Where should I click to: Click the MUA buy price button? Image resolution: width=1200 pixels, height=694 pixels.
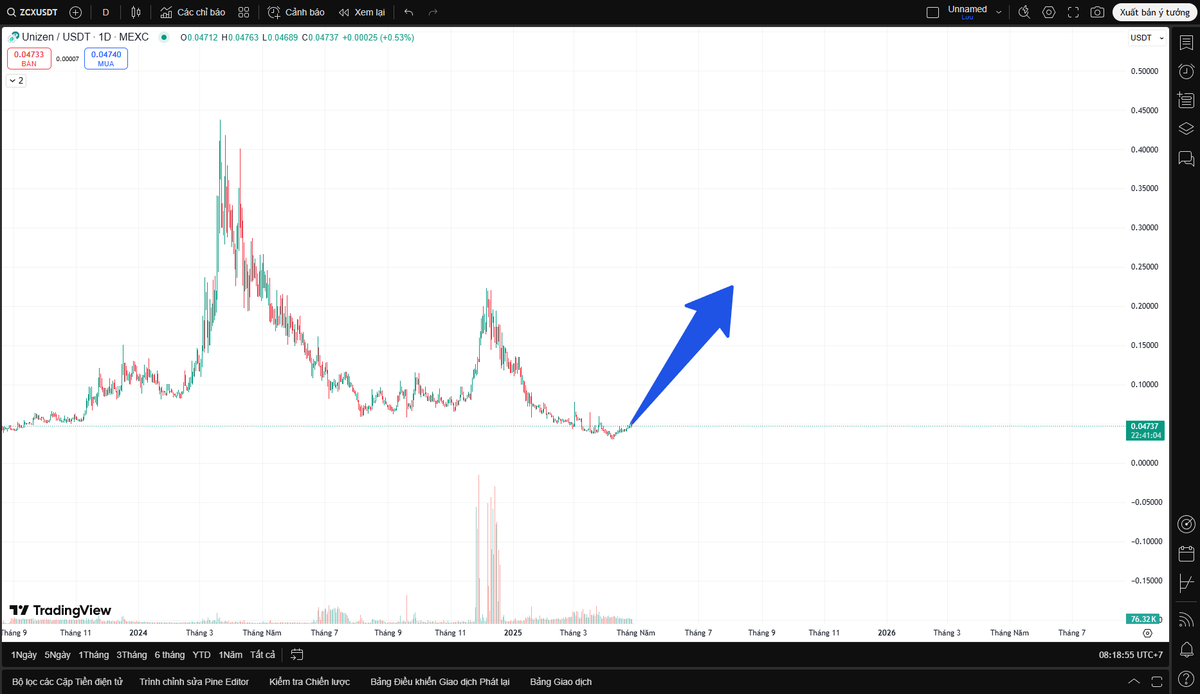click(106, 59)
